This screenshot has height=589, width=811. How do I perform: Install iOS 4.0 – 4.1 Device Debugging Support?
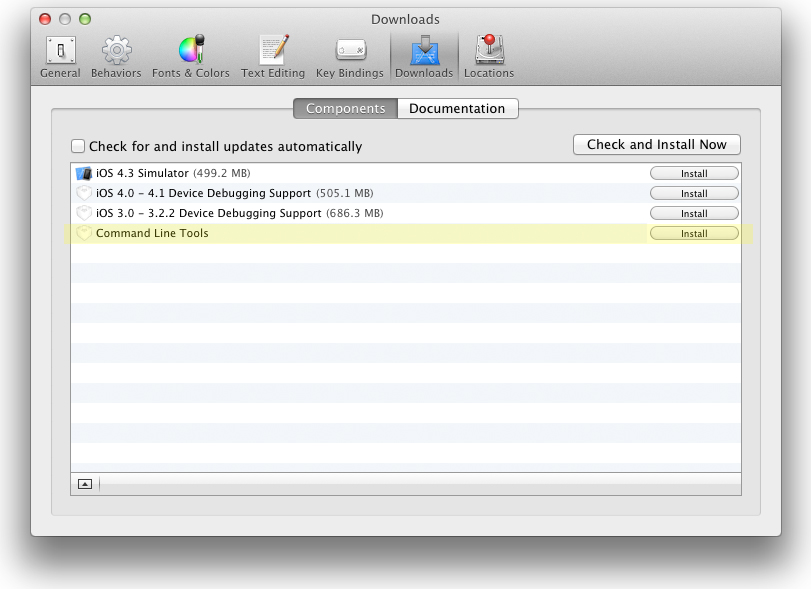[x=694, y=193]
